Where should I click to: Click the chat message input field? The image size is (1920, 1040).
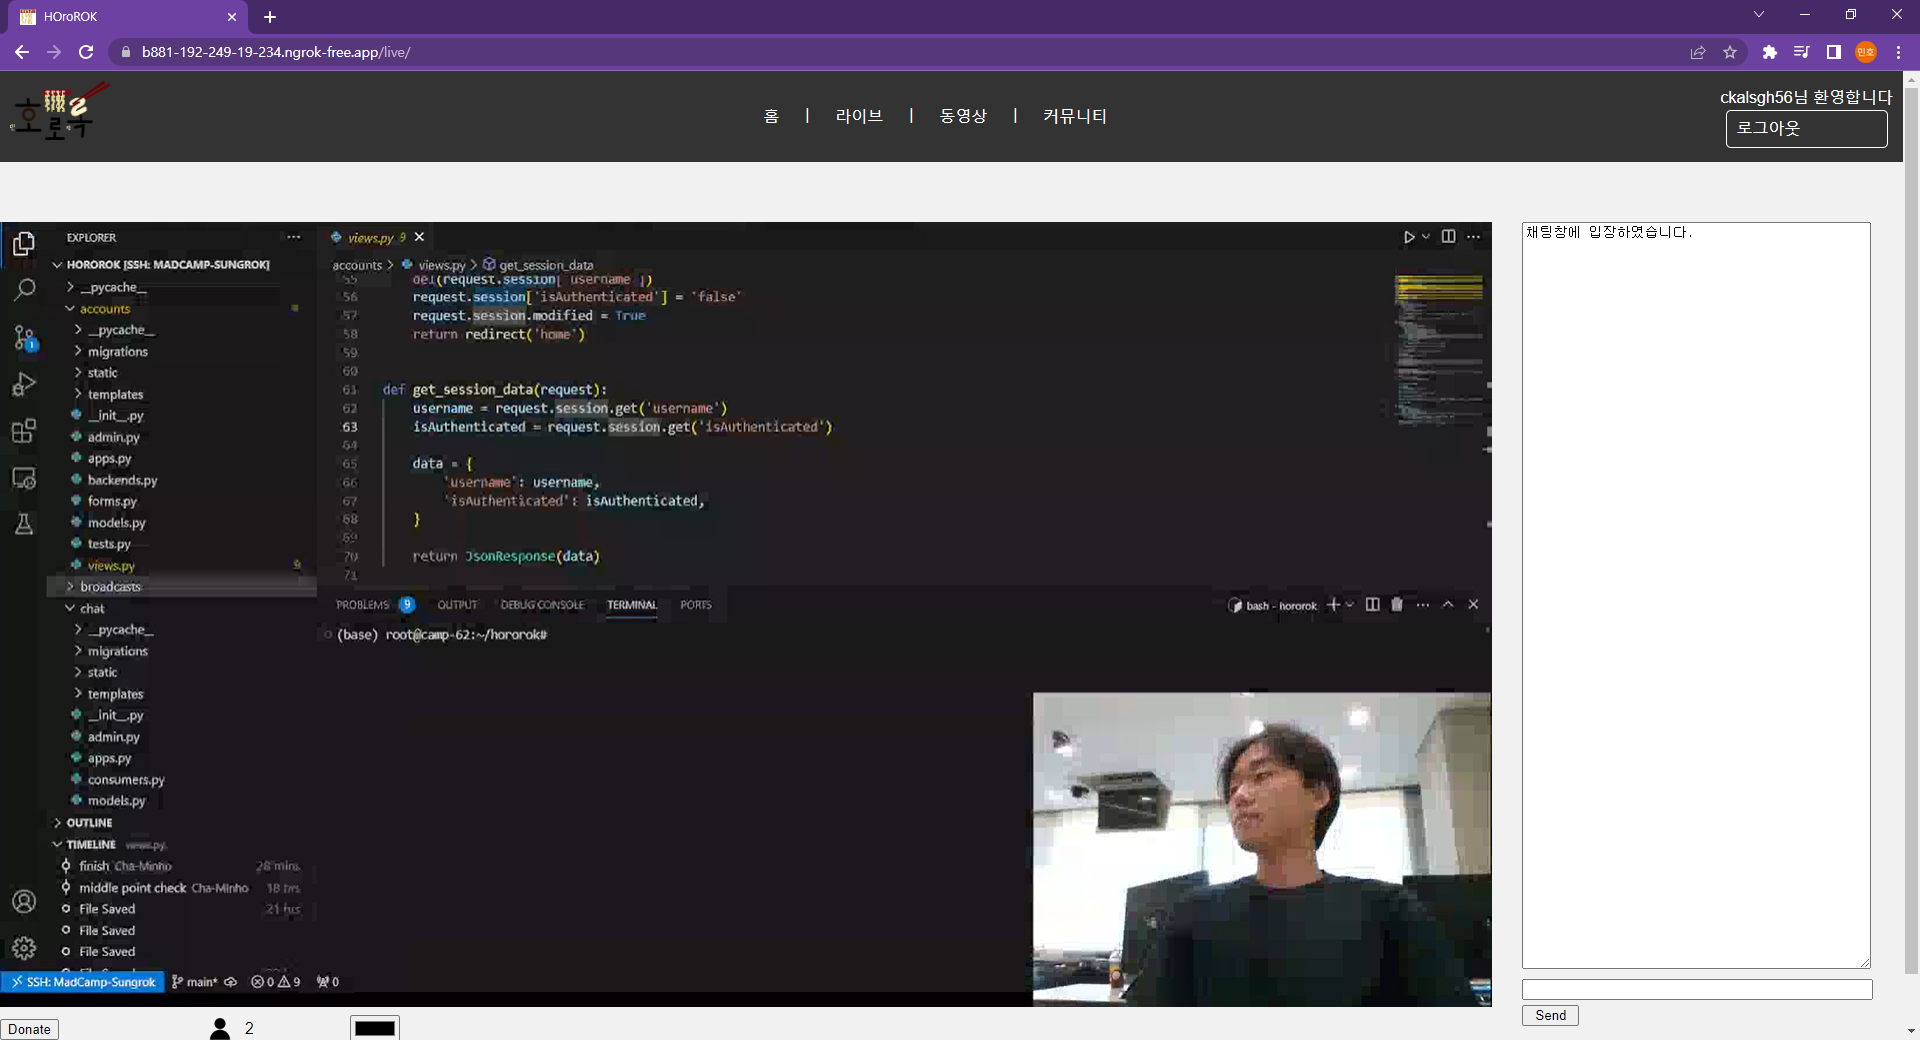(x=1695, y=988)
